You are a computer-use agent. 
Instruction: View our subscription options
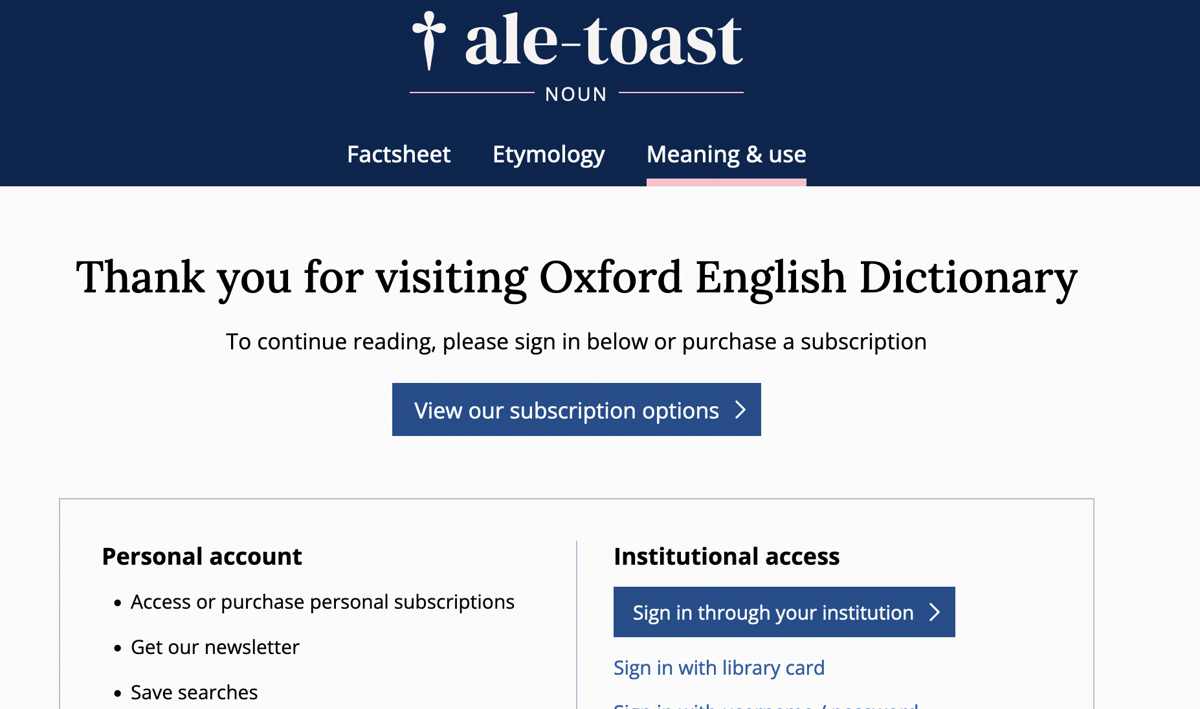tap(566, 410)
